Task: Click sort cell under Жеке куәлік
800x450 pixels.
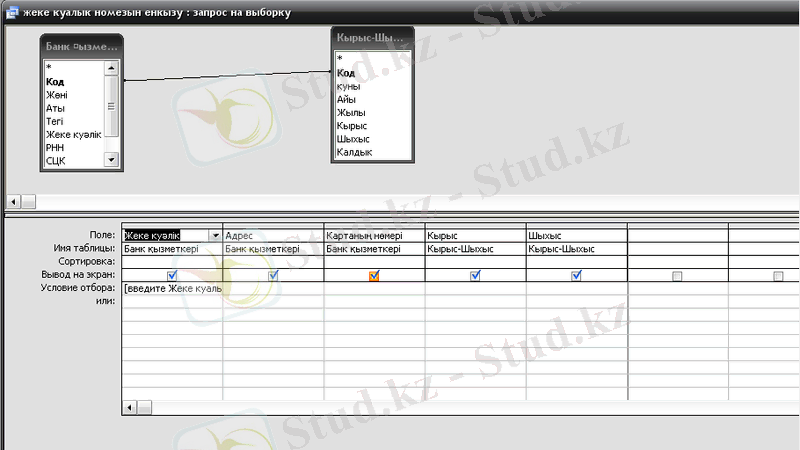Action: click(x=172, y=262)
